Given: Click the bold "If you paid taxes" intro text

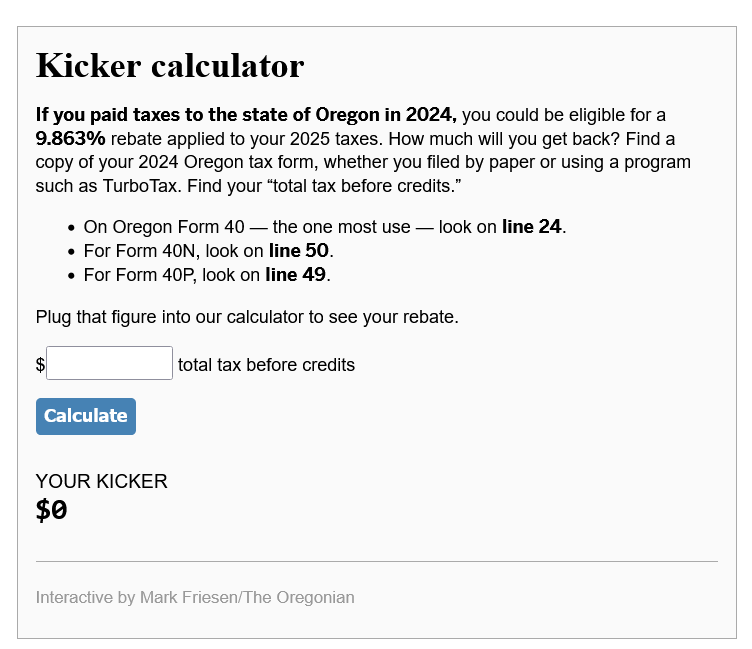Looking at the screenshot, I should [246, 115].
